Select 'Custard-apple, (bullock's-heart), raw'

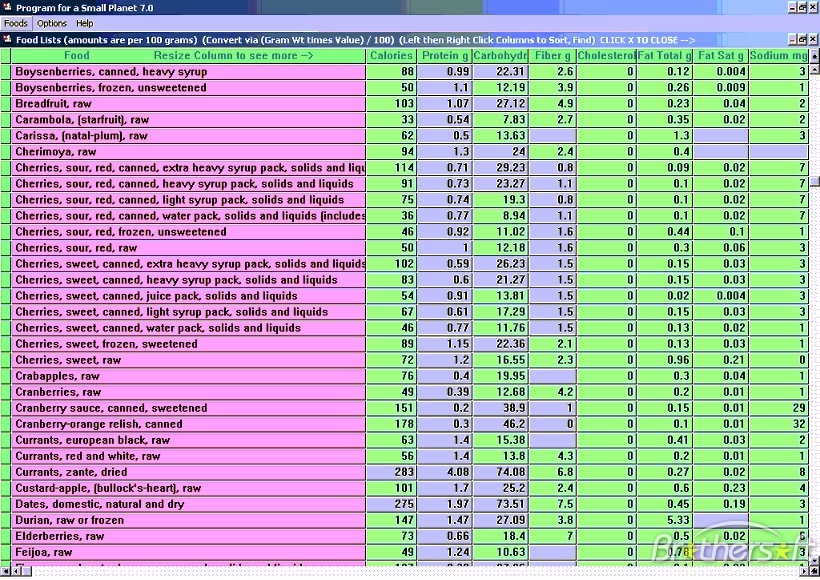[188, 488]
